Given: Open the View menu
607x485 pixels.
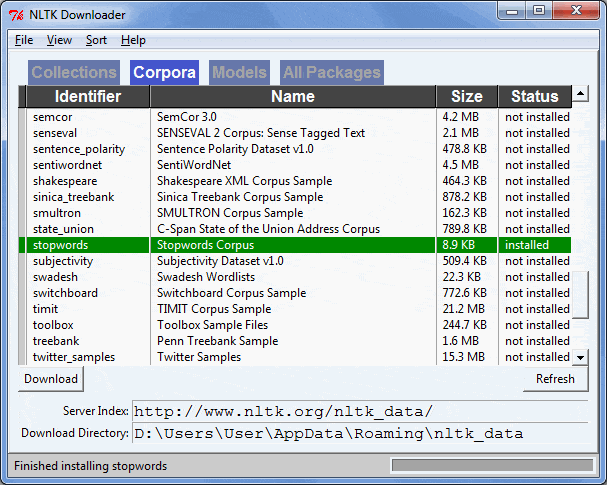Looking at the screenshot, I should click(59, 40).
